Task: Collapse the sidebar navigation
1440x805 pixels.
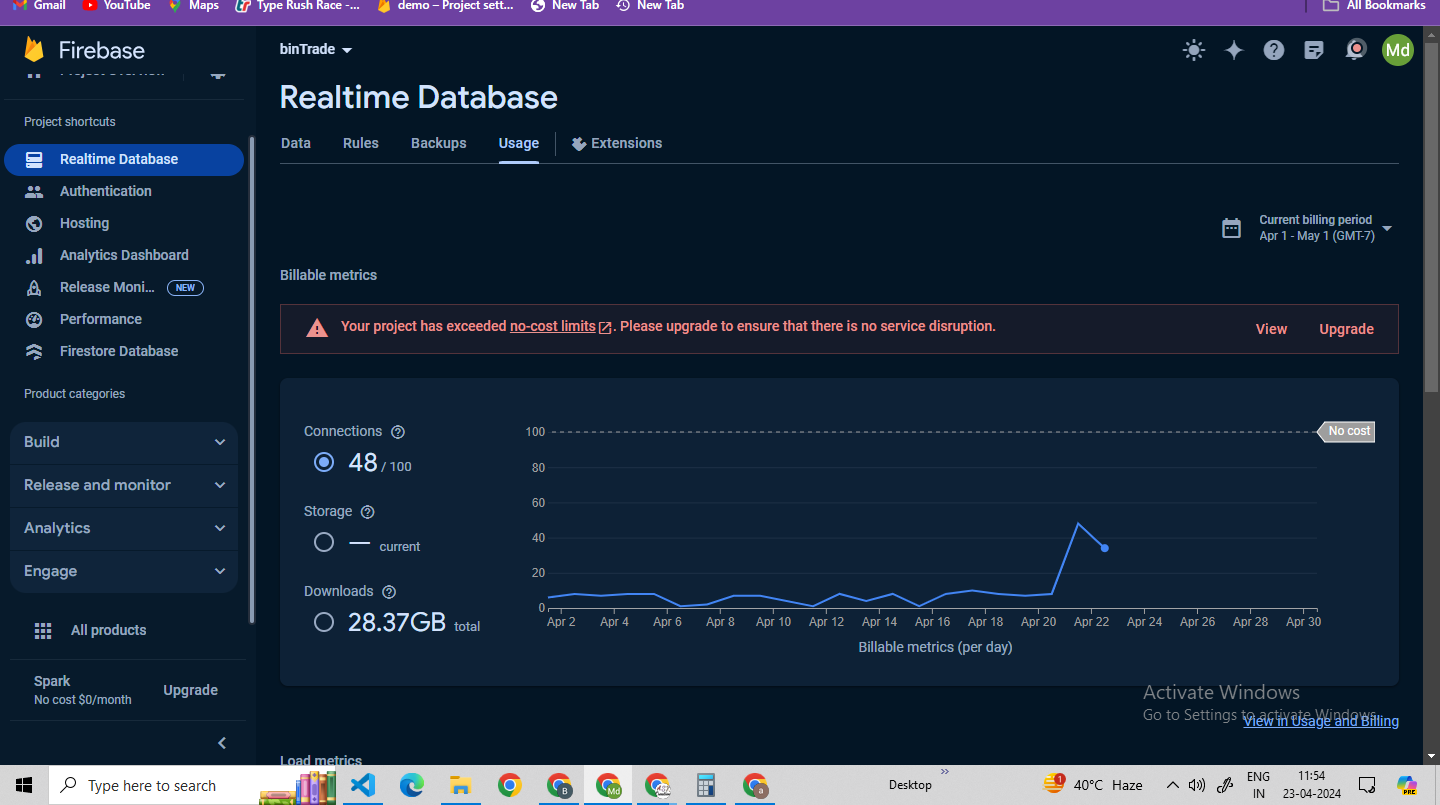Action: pyautogui.click(x=222, y=743)
